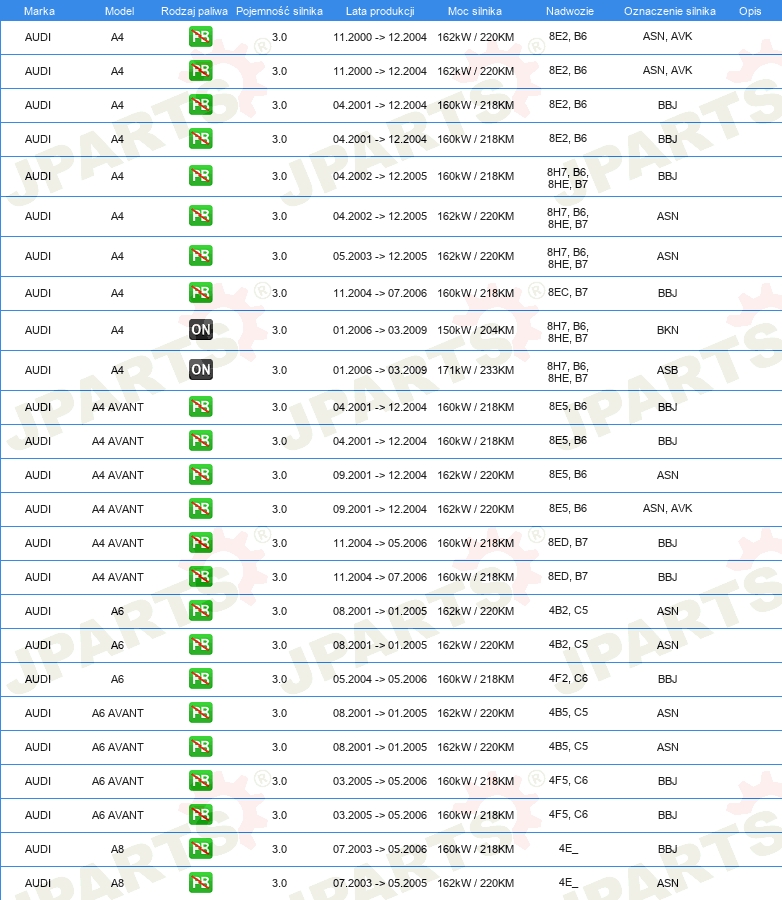The height and width of the screenshot is (900, 782).
Task: Click the petrol icon in the A8 BBJ row
Action: click(x=200, y=849)
